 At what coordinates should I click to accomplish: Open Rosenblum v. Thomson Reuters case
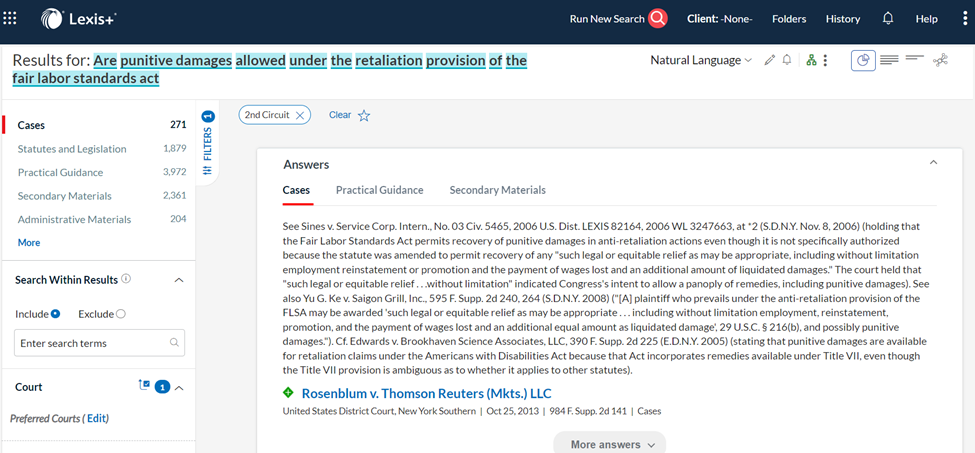point(427,393)
